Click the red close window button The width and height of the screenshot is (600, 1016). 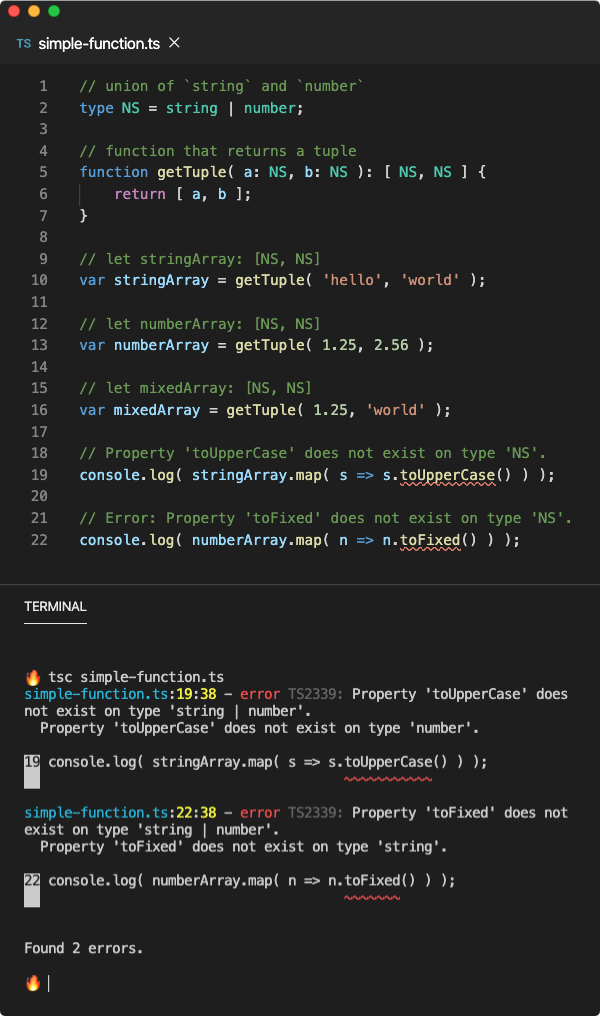click(x=14, y=11)
